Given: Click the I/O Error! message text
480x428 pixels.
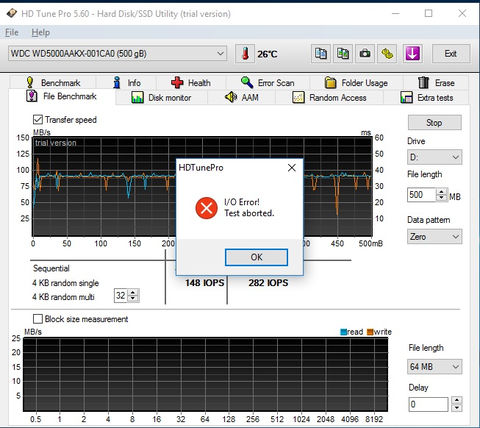Looking at the screenshot, I should (x=242, y=202).
